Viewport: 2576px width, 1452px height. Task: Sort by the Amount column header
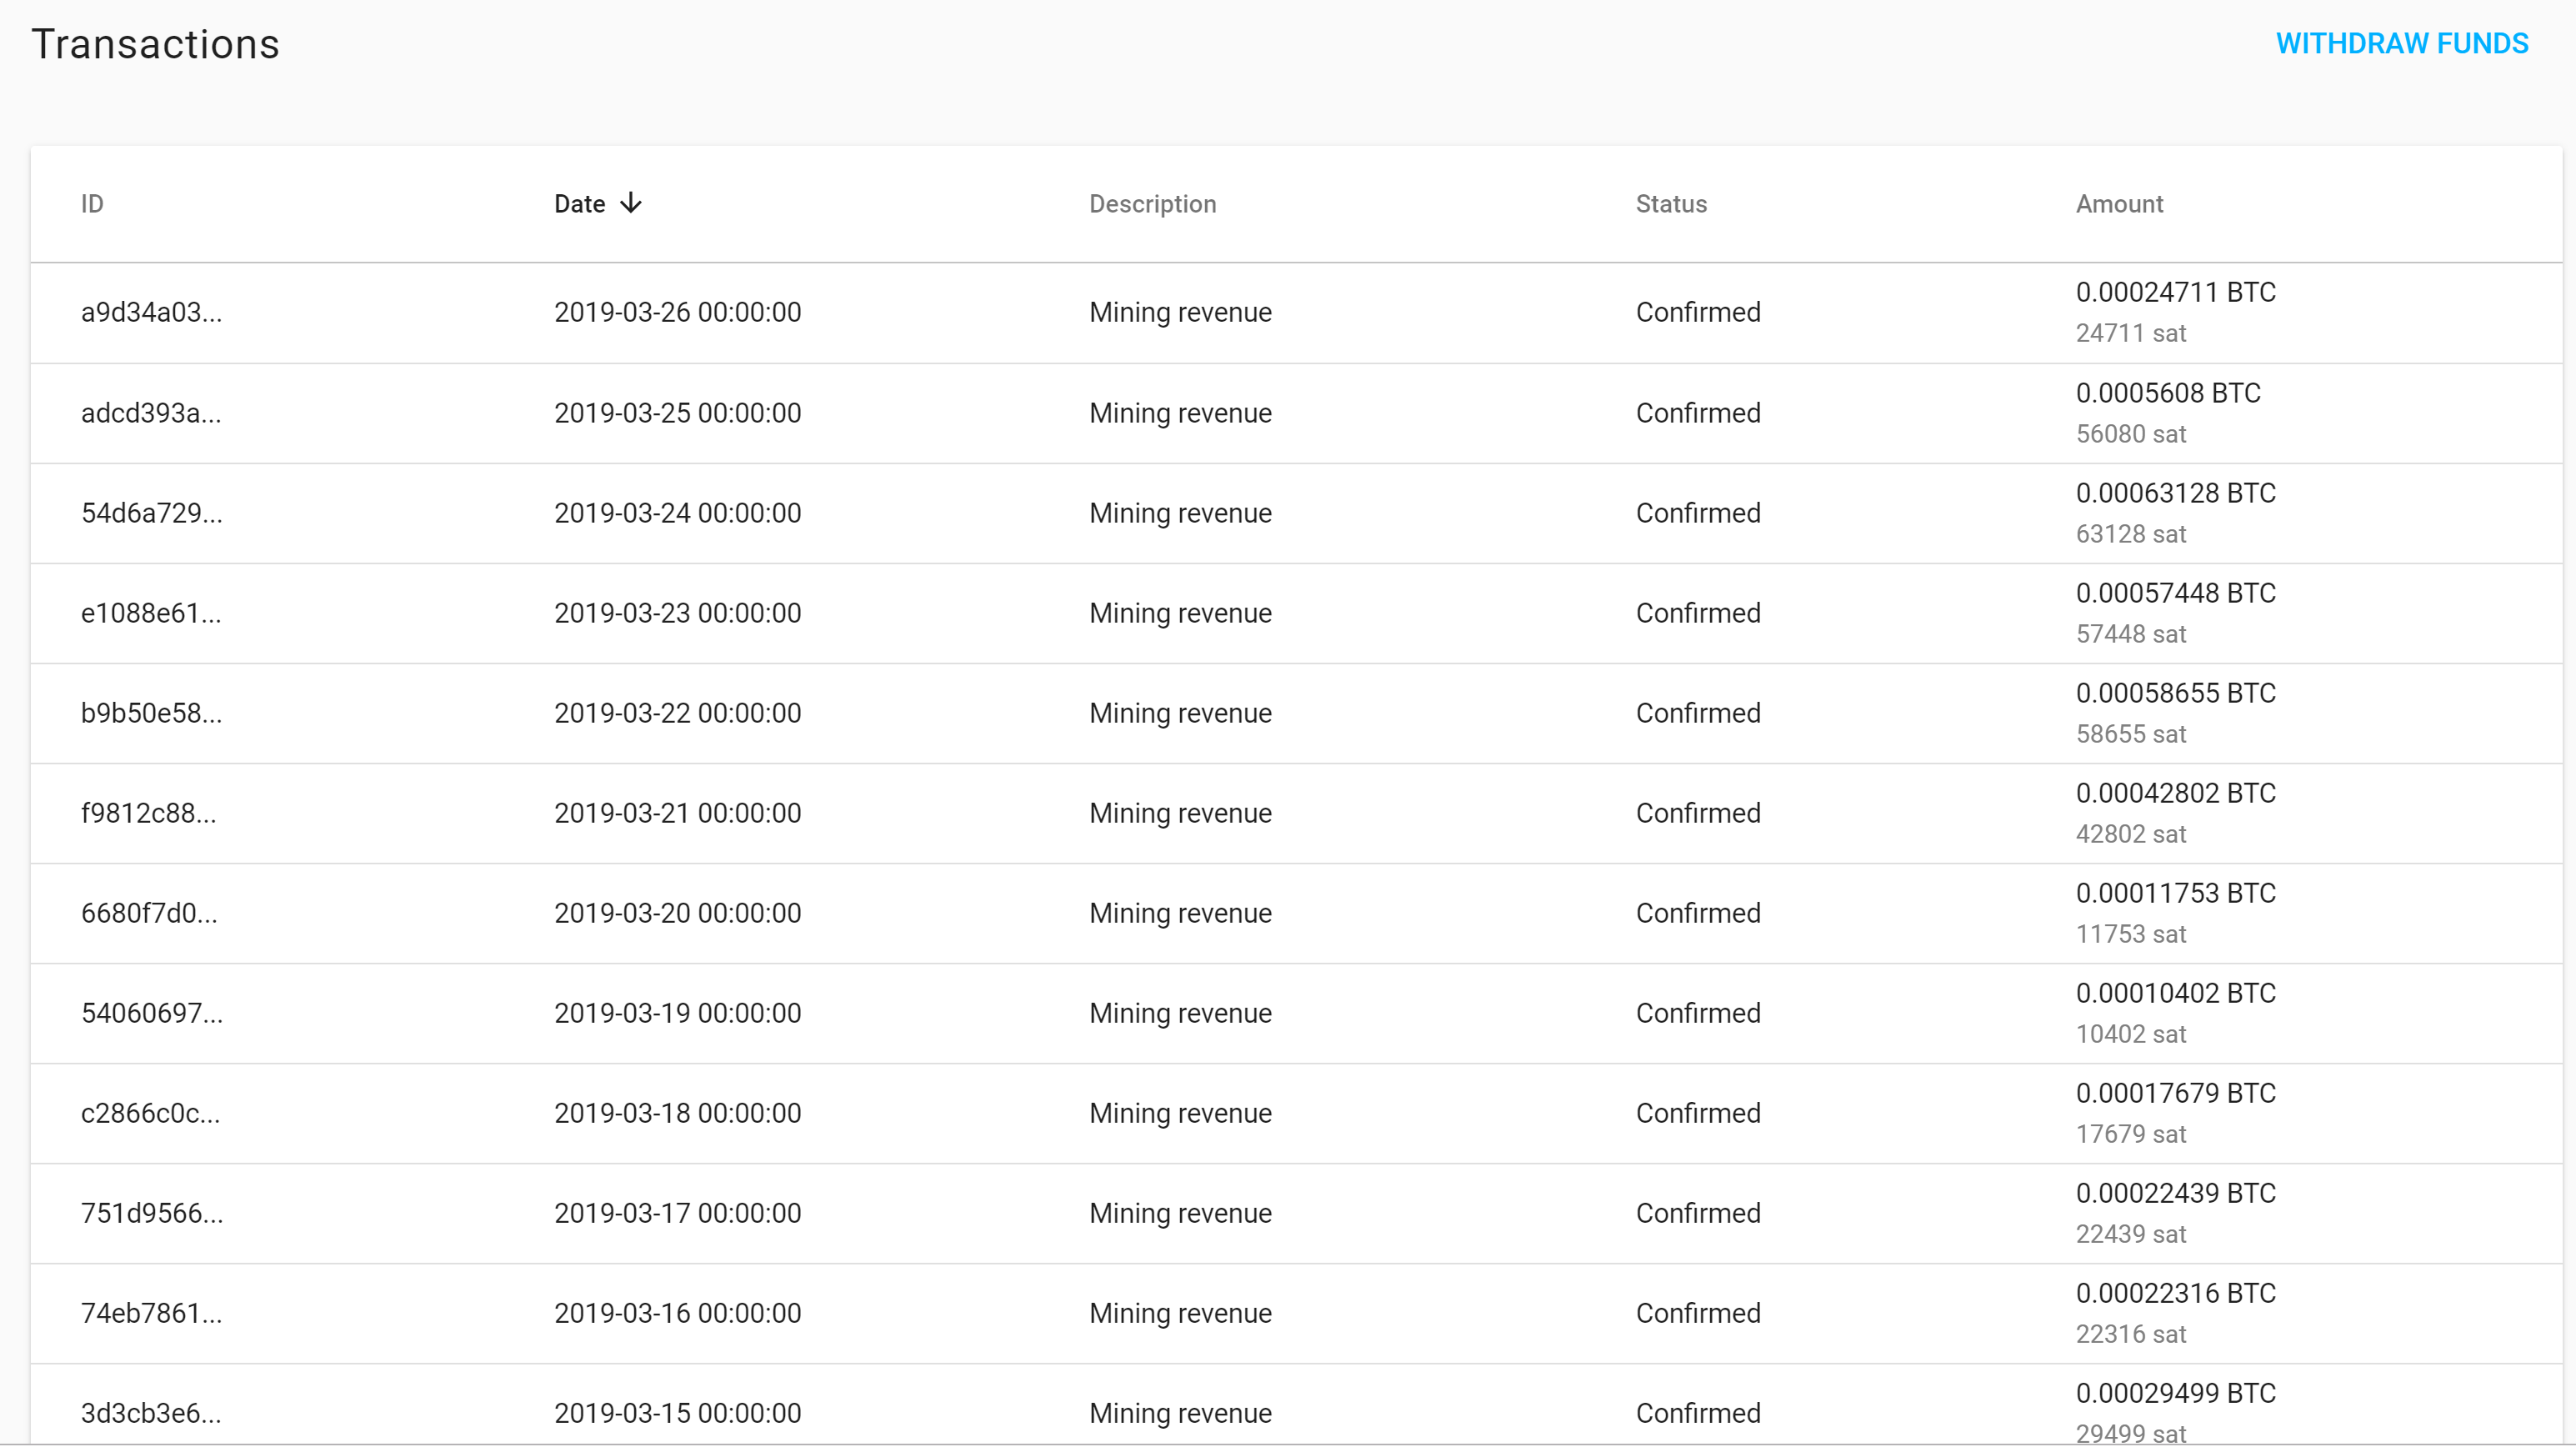[x=2119, y=204]
